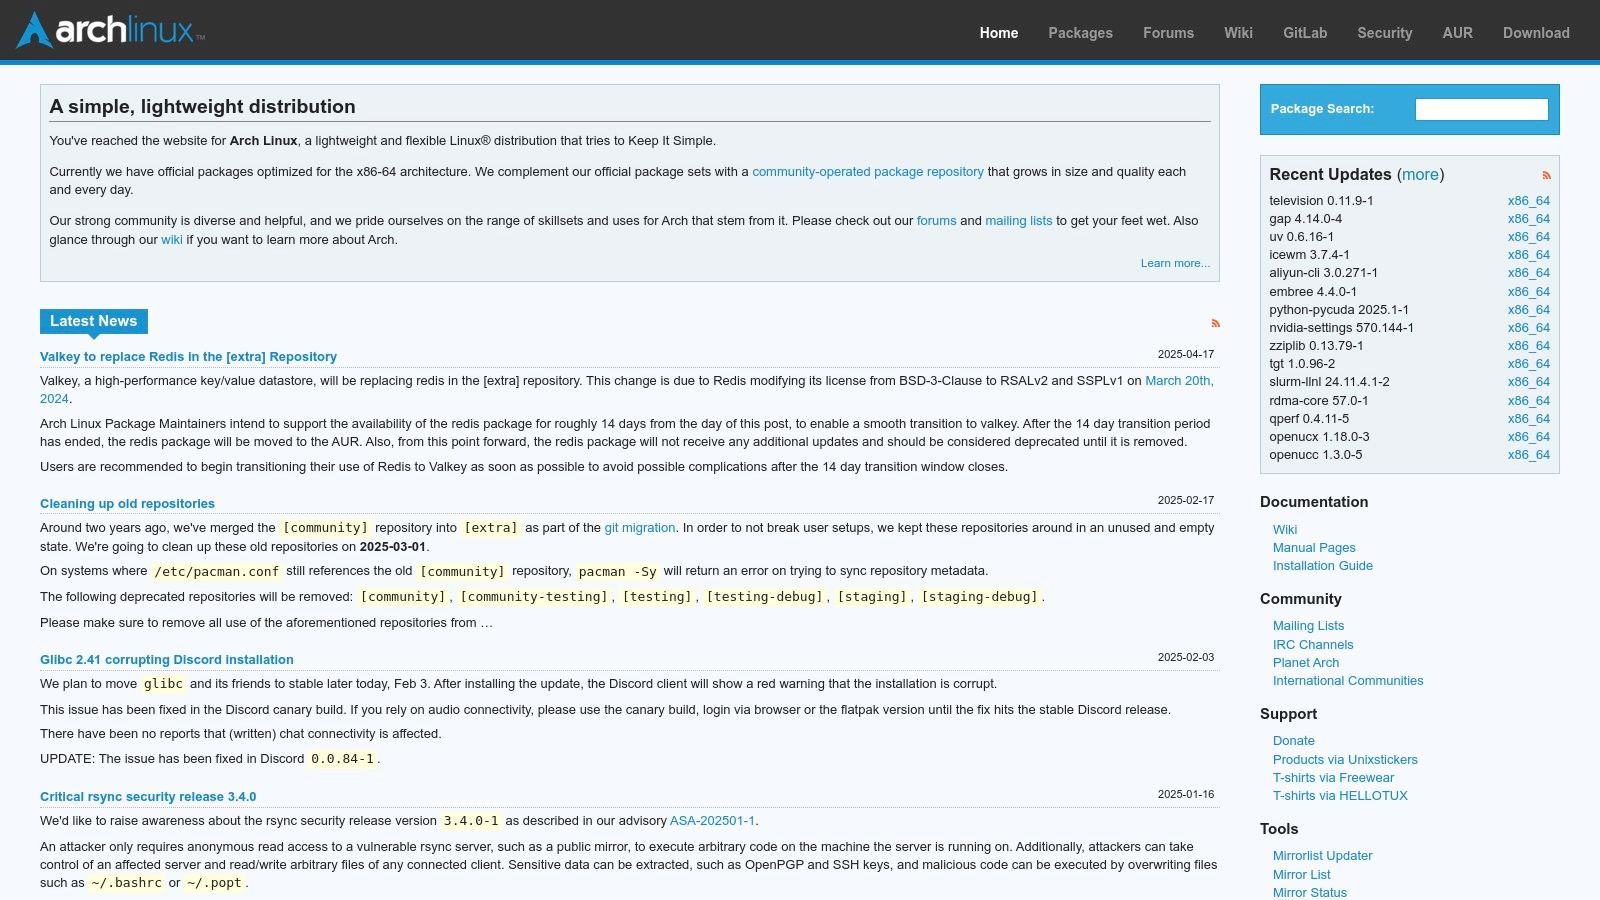1600x900 pixels.
Task: Open the mailing lists link in intro
Action: [1018, 221]
